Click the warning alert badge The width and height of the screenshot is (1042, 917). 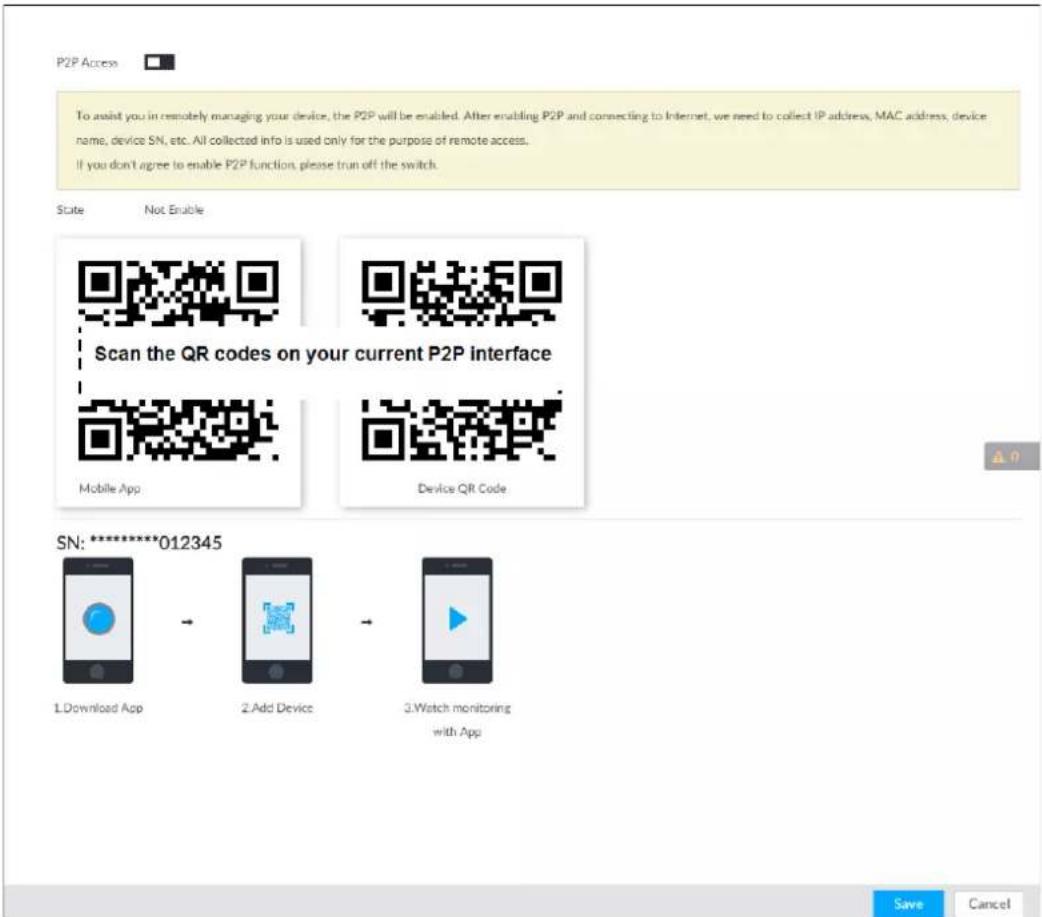pyautogui.click(x=1011, y=457)
